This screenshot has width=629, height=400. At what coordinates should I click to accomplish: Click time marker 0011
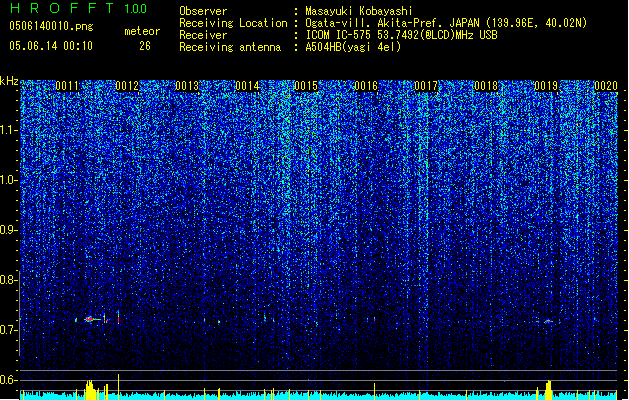67,86
